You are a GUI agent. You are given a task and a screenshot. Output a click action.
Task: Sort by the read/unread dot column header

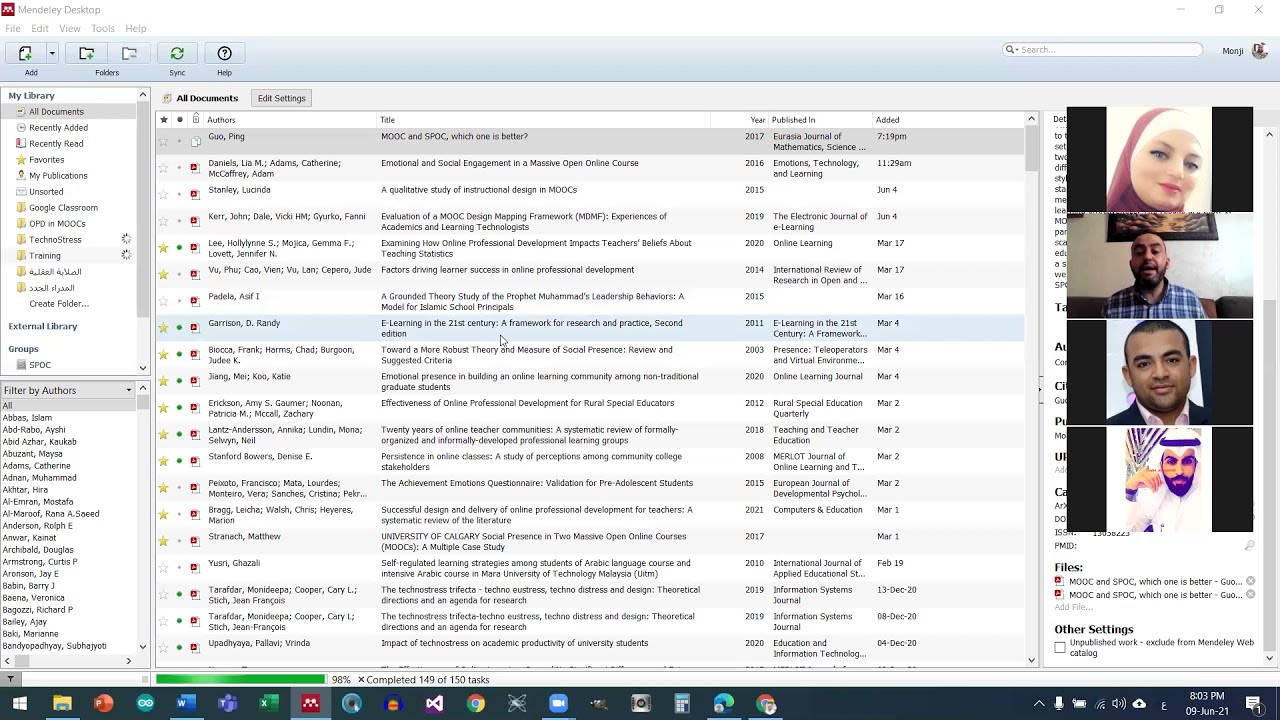[x=180, y=120]
